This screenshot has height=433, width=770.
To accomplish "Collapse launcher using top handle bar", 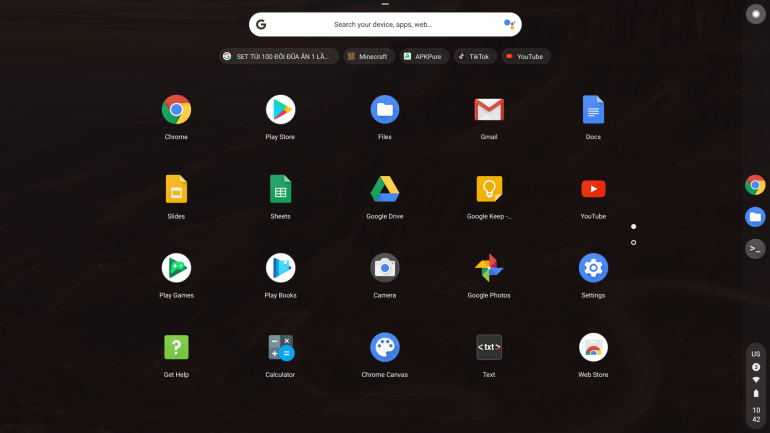I will [385, 4].
